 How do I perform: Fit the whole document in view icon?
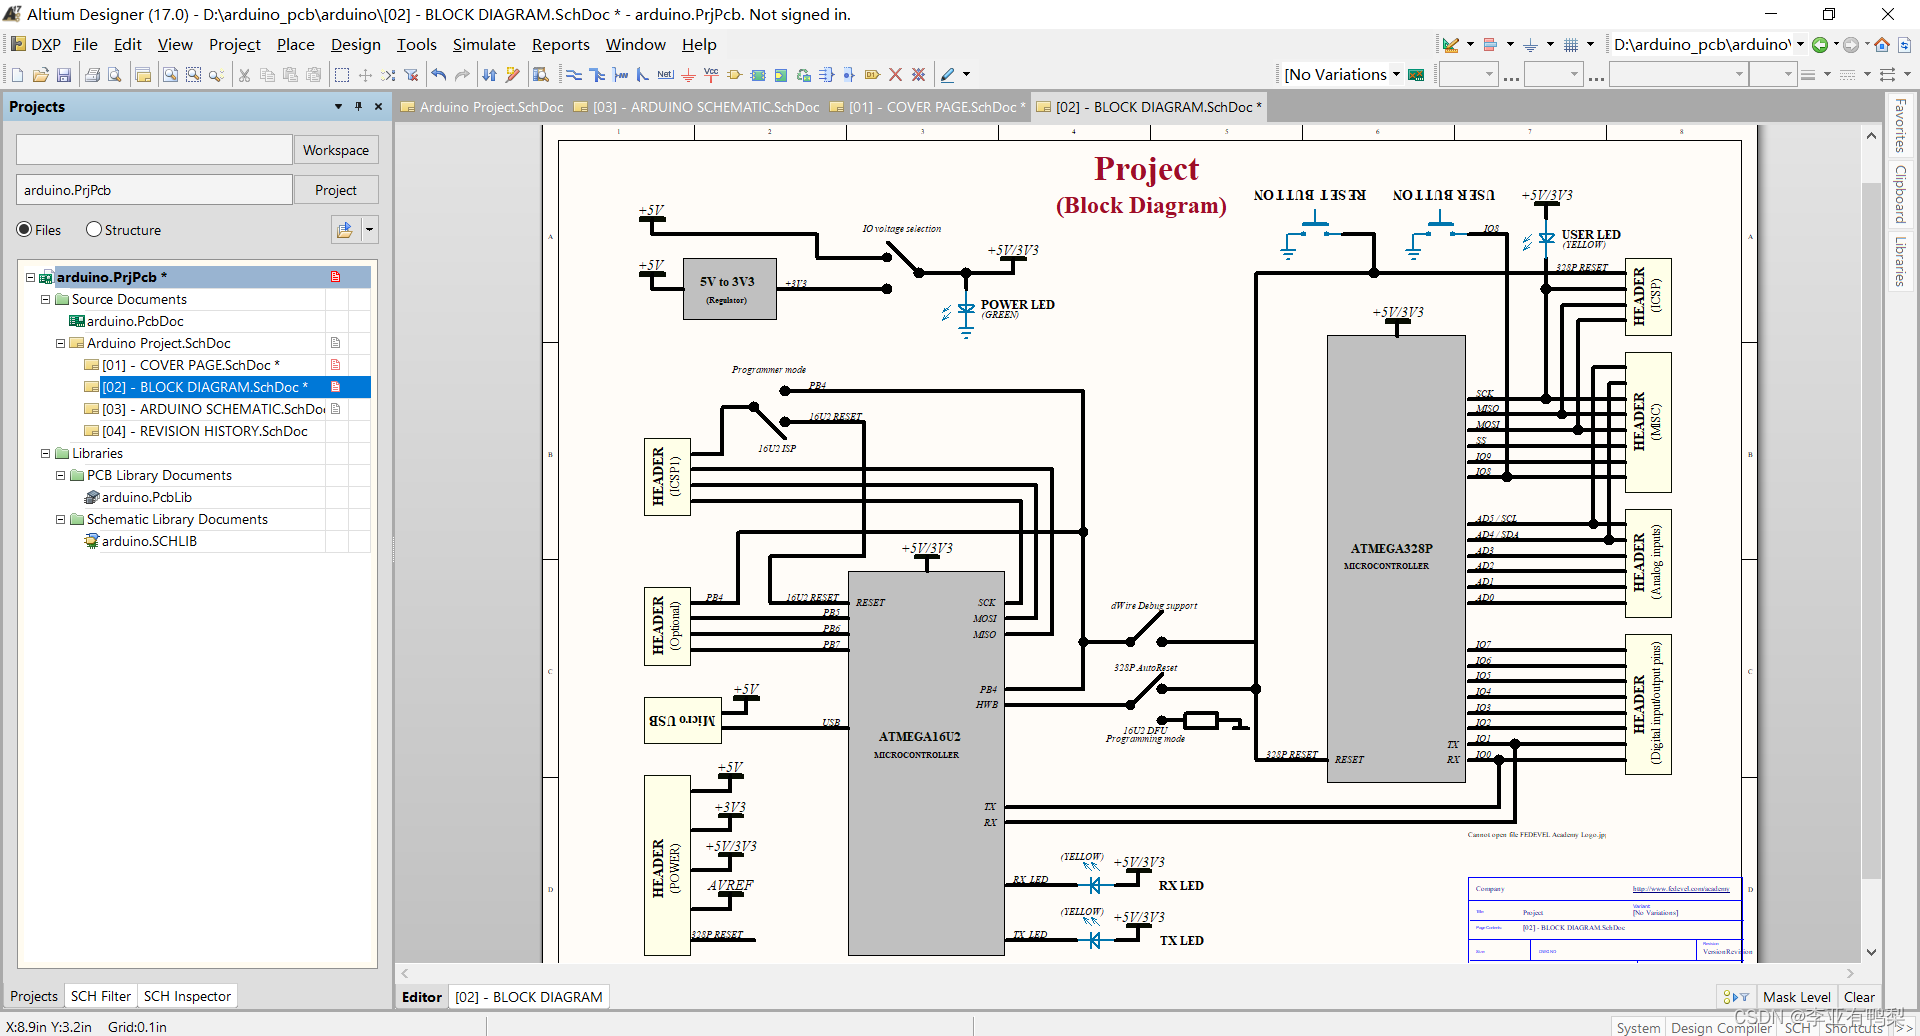[170, 75]
